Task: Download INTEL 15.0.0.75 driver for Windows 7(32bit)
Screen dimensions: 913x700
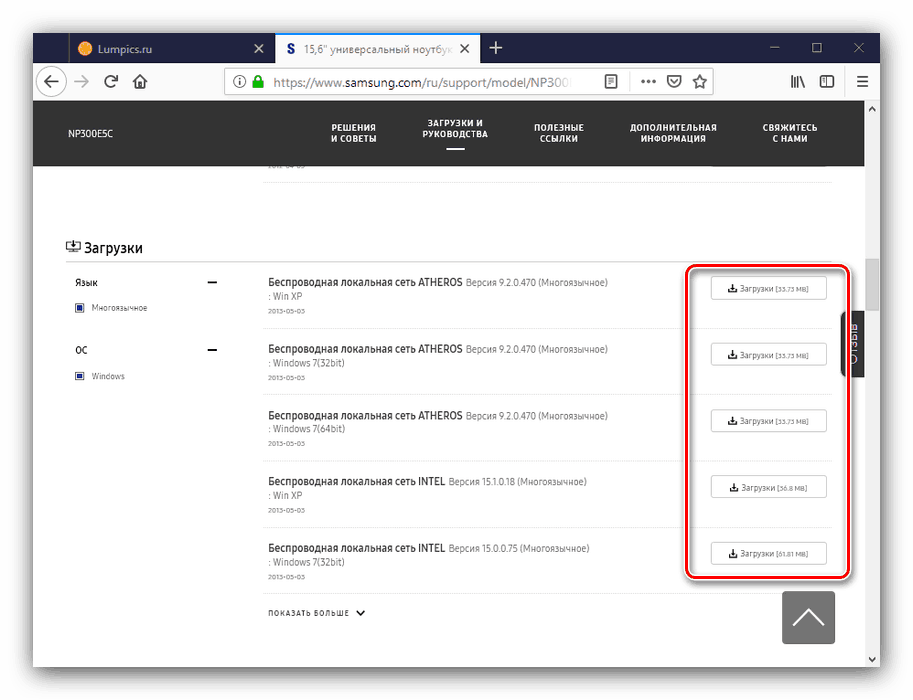Action: pyautogui.click(x=769, y=554)
